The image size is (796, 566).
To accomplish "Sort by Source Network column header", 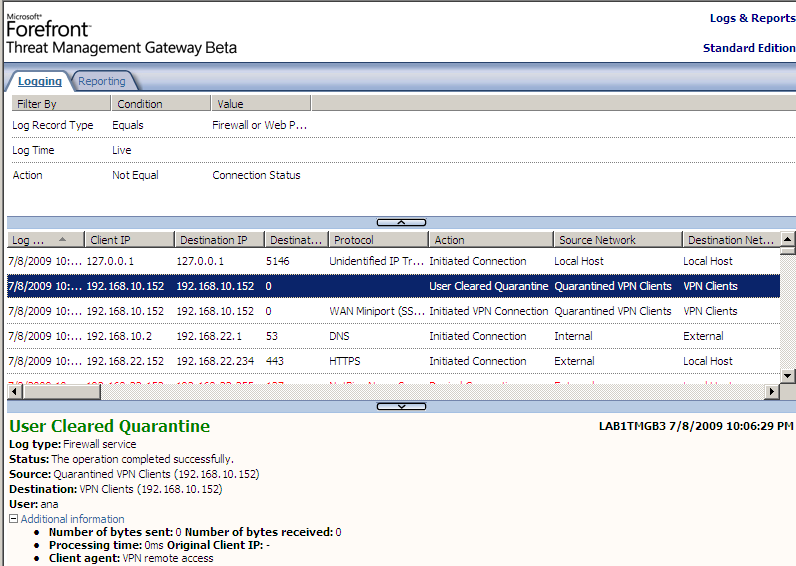I will tap(617, 240).
